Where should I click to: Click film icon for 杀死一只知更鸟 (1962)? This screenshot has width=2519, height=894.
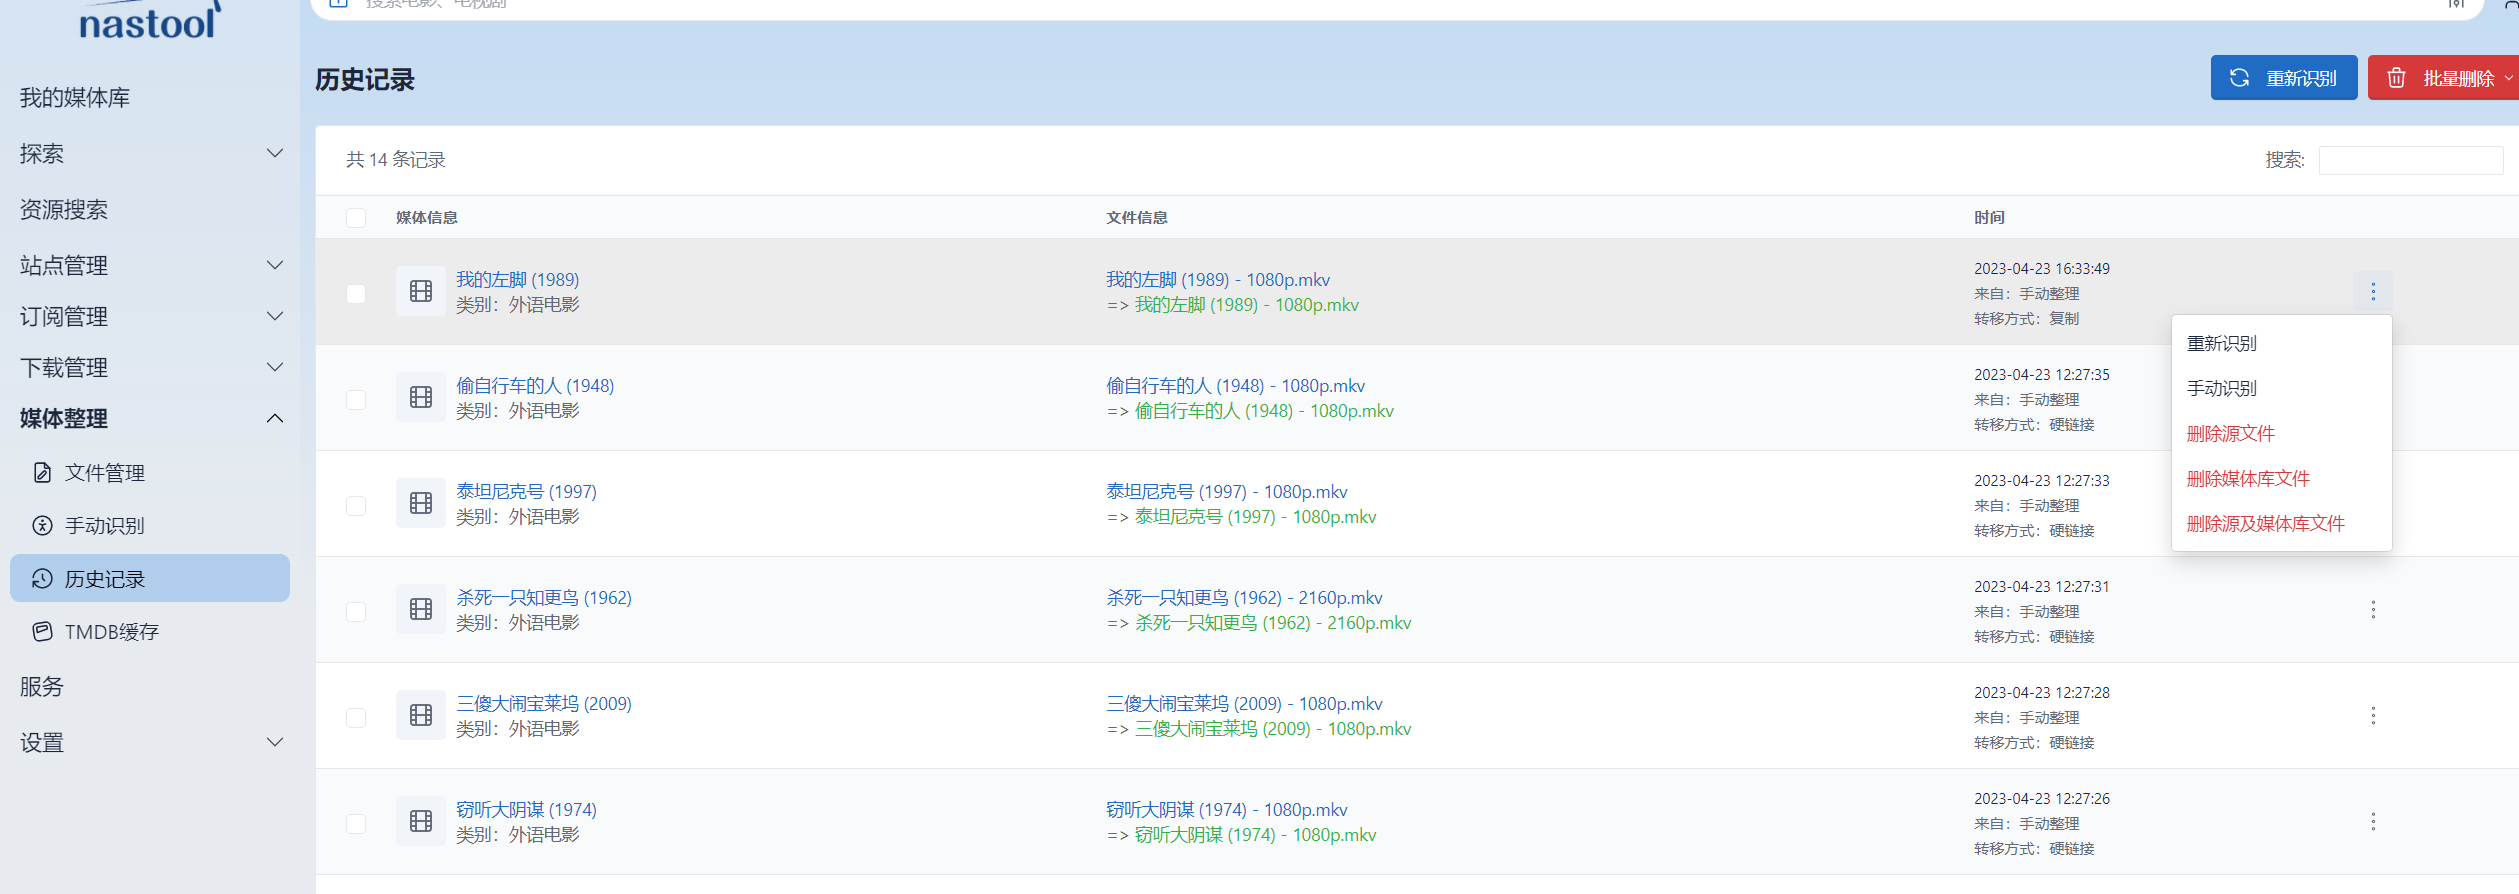(421, 609)
